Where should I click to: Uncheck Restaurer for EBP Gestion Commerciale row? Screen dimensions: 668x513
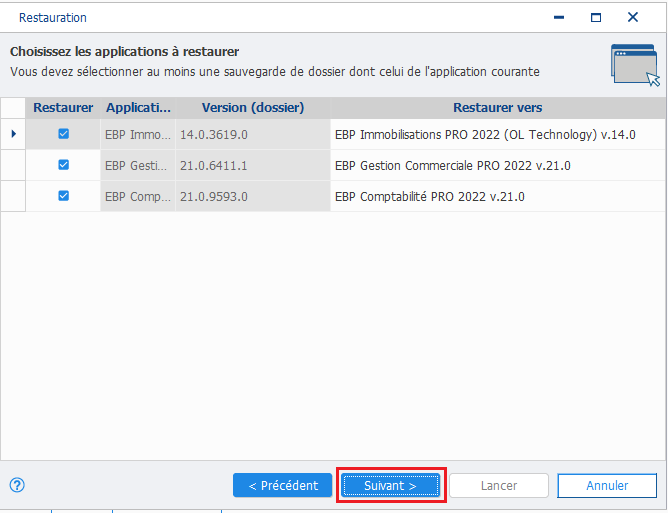(63, 165)
